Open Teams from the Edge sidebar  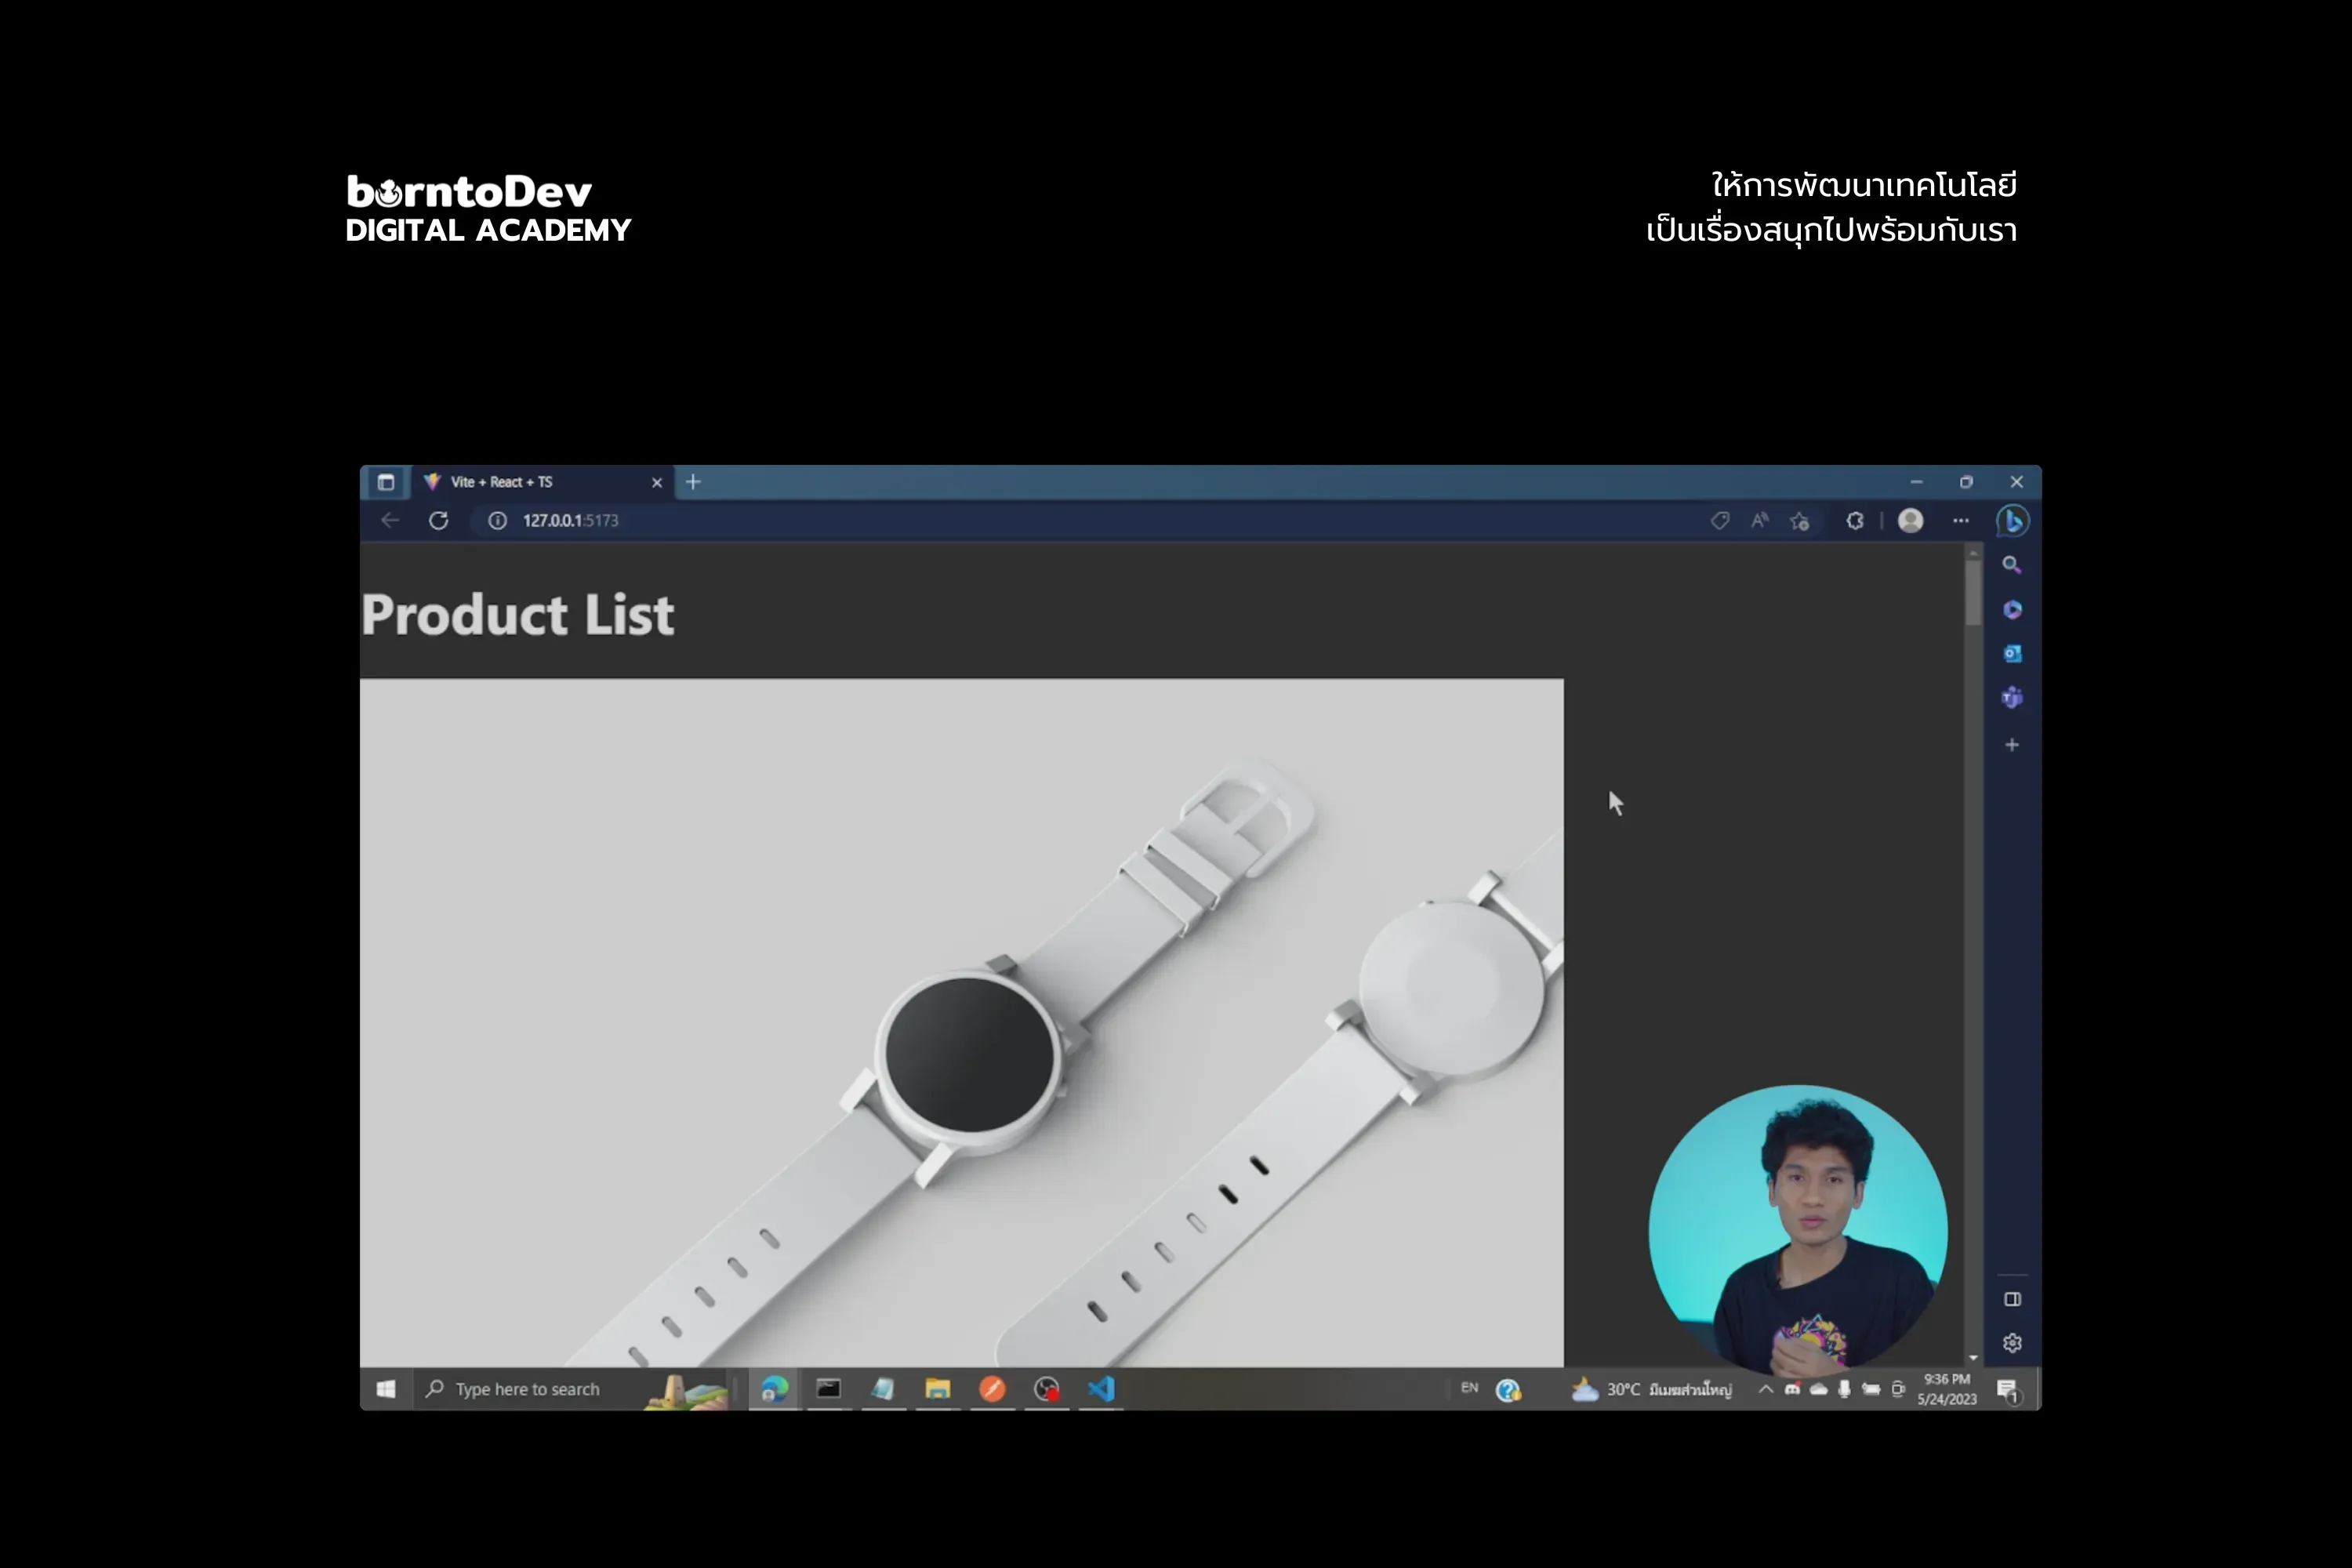(2012, 698)
